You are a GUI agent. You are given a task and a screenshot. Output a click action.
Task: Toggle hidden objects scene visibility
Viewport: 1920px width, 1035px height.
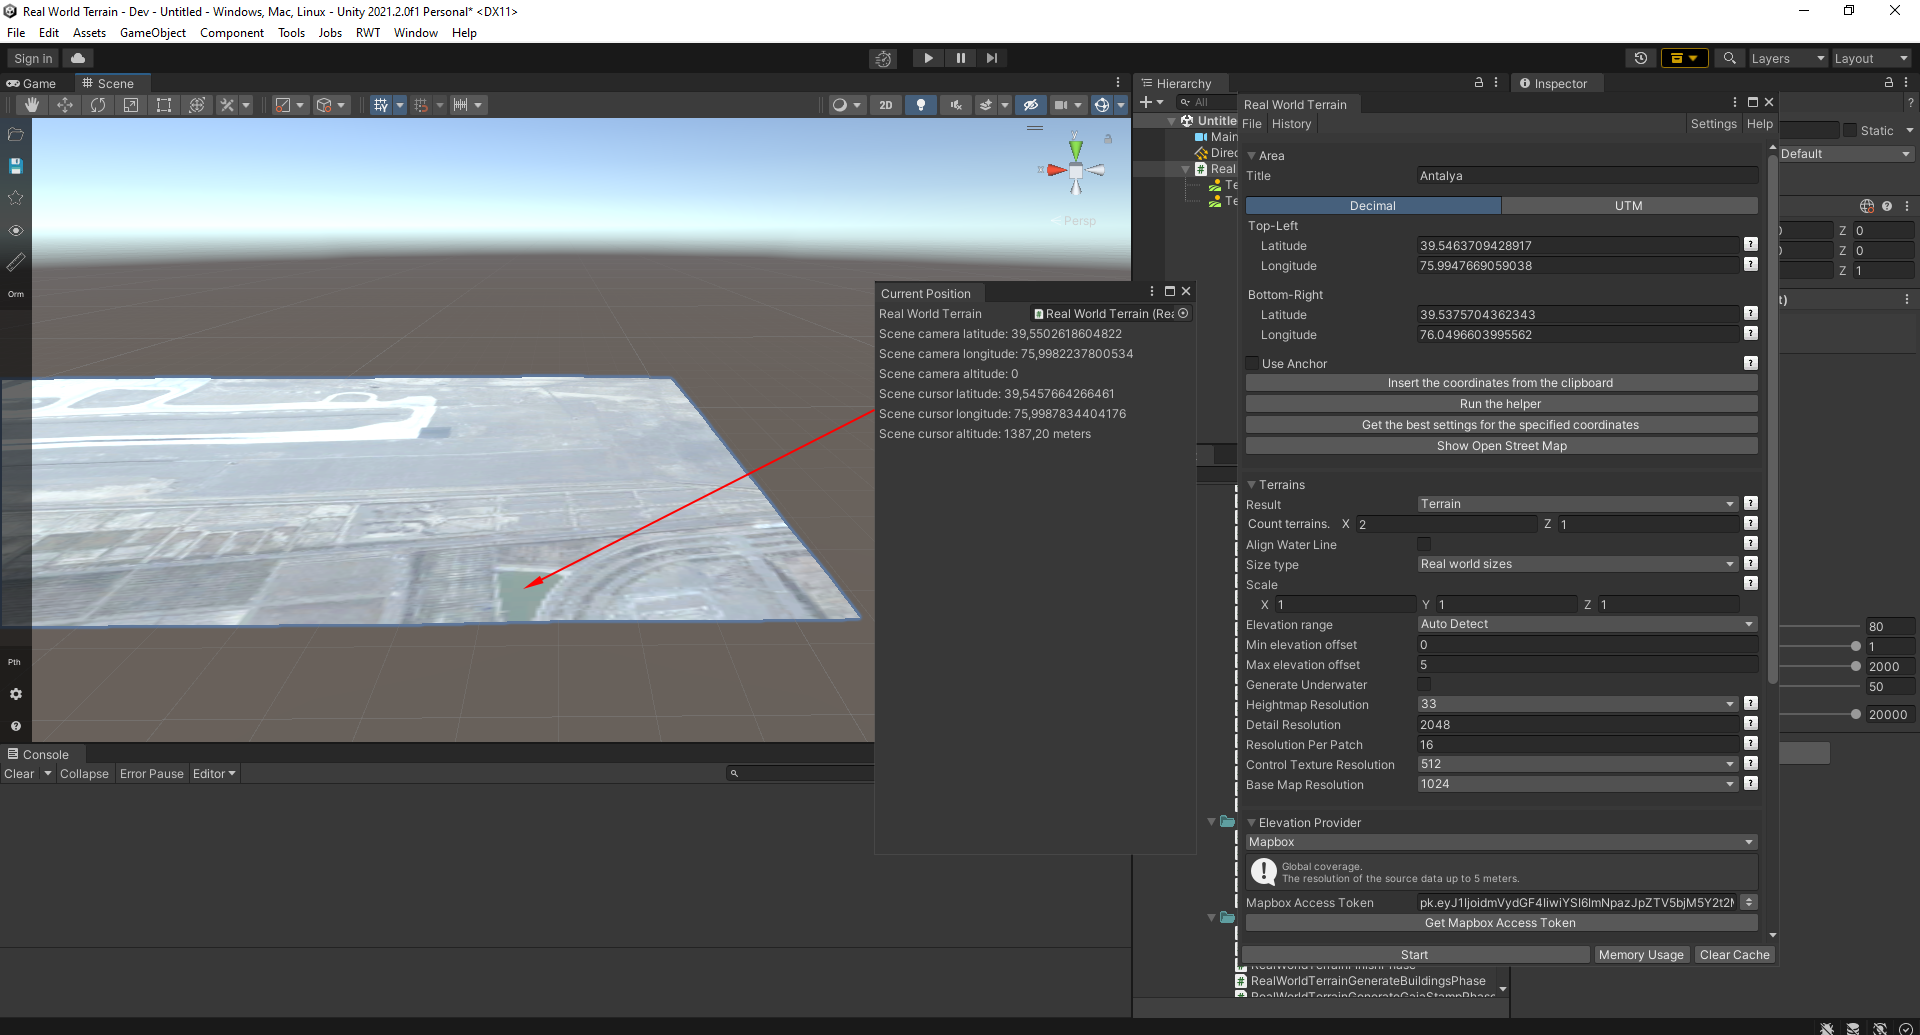click(x=1031, y=105)
